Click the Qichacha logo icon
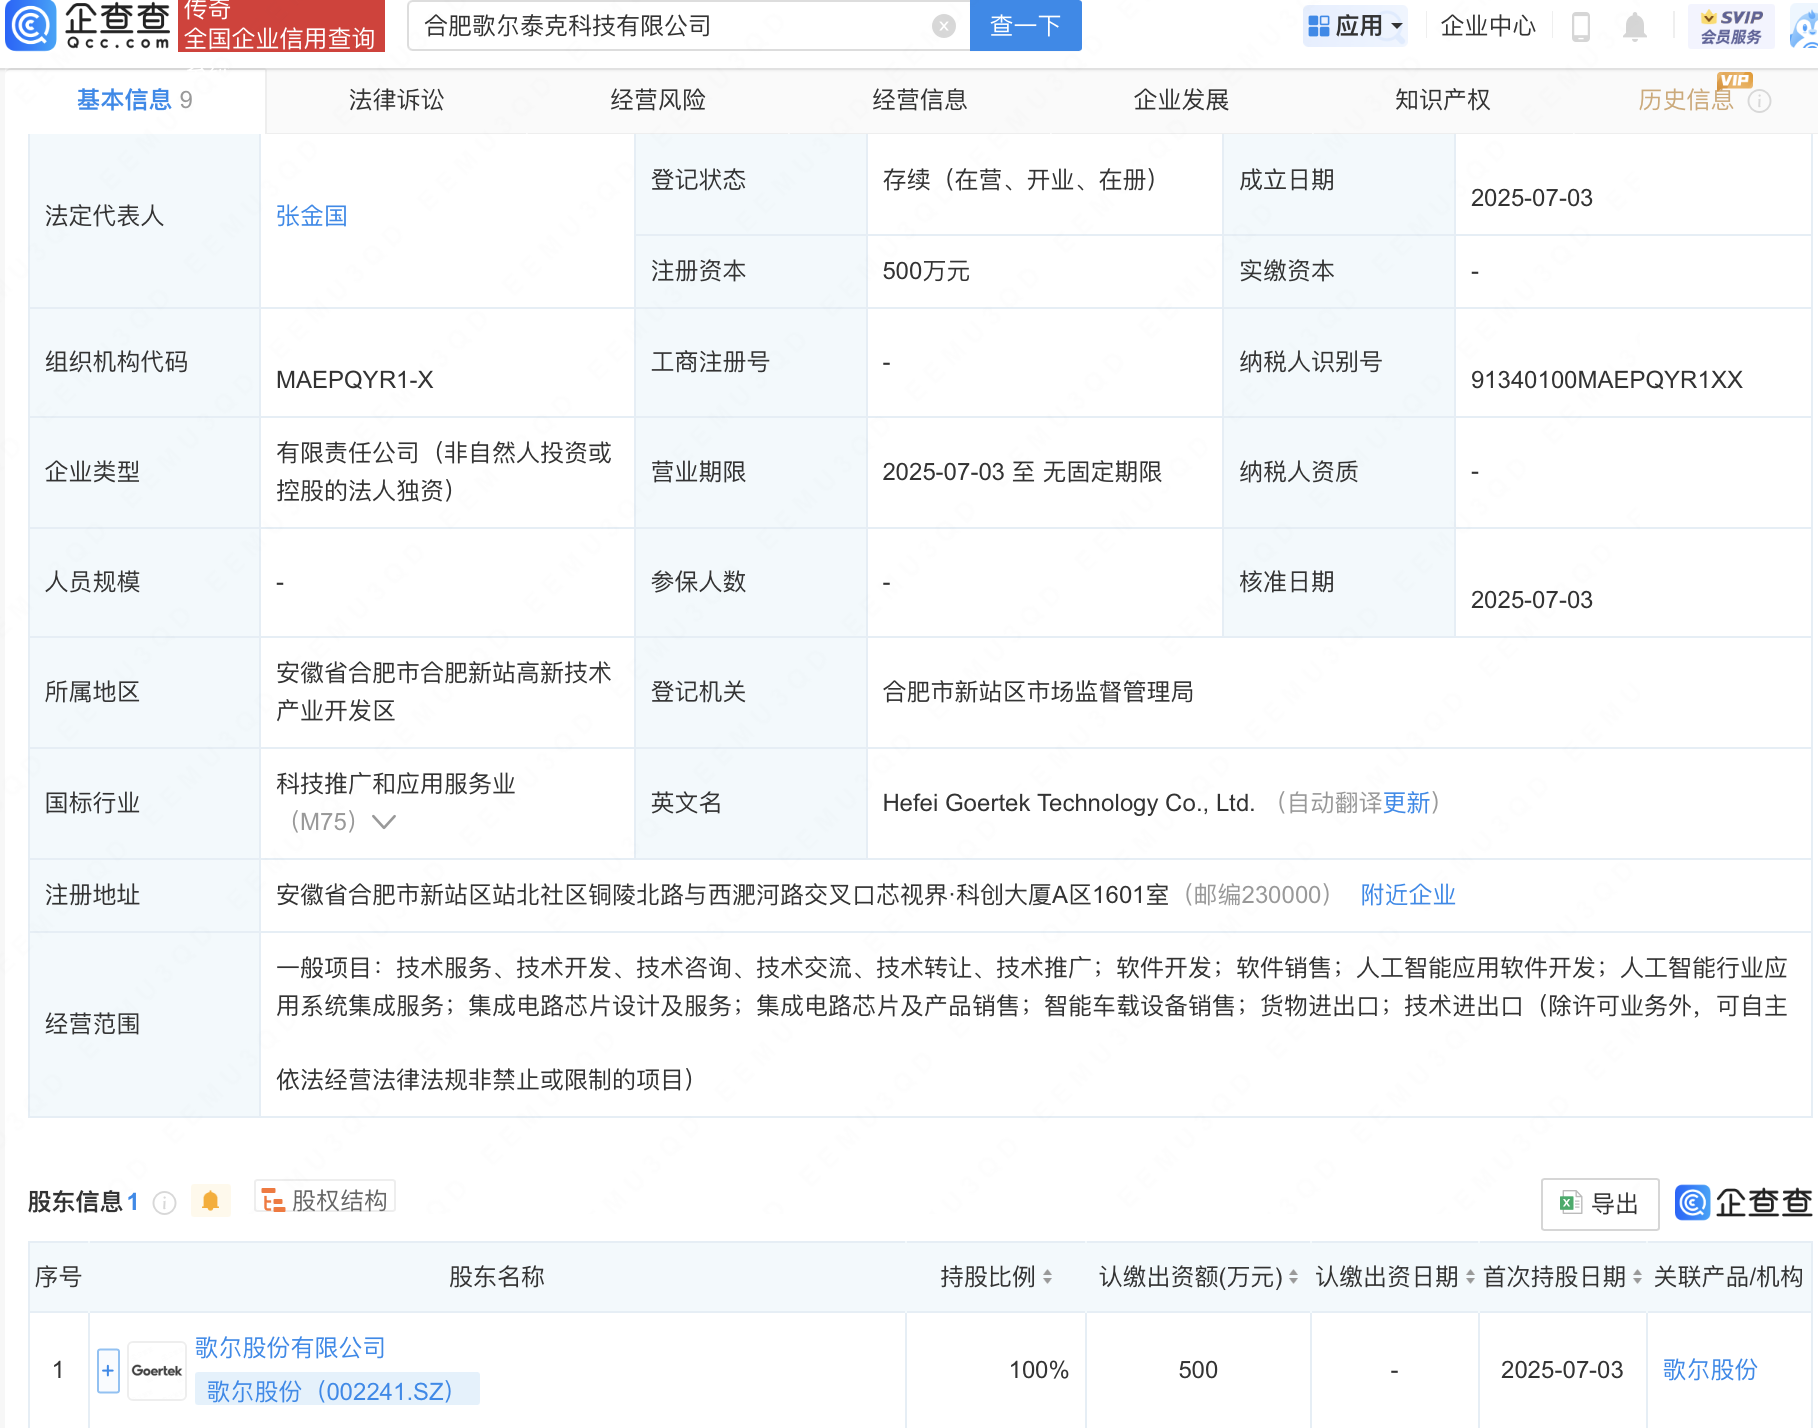The width and height of the screenshot is (1818, 1428). (30, 26)
